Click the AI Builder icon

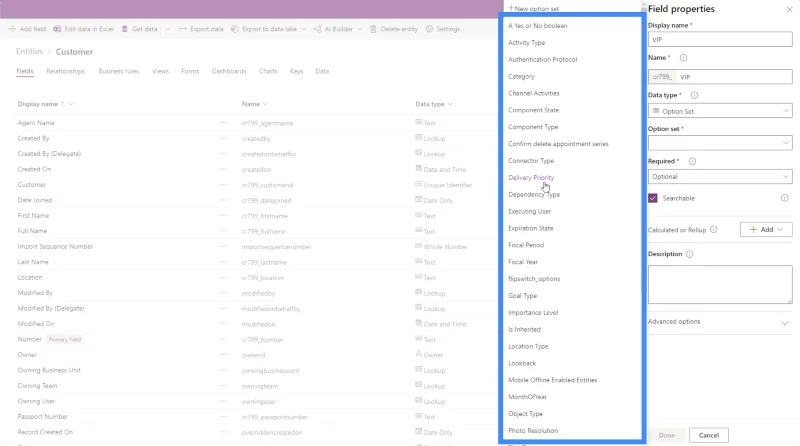coord(317,29)
